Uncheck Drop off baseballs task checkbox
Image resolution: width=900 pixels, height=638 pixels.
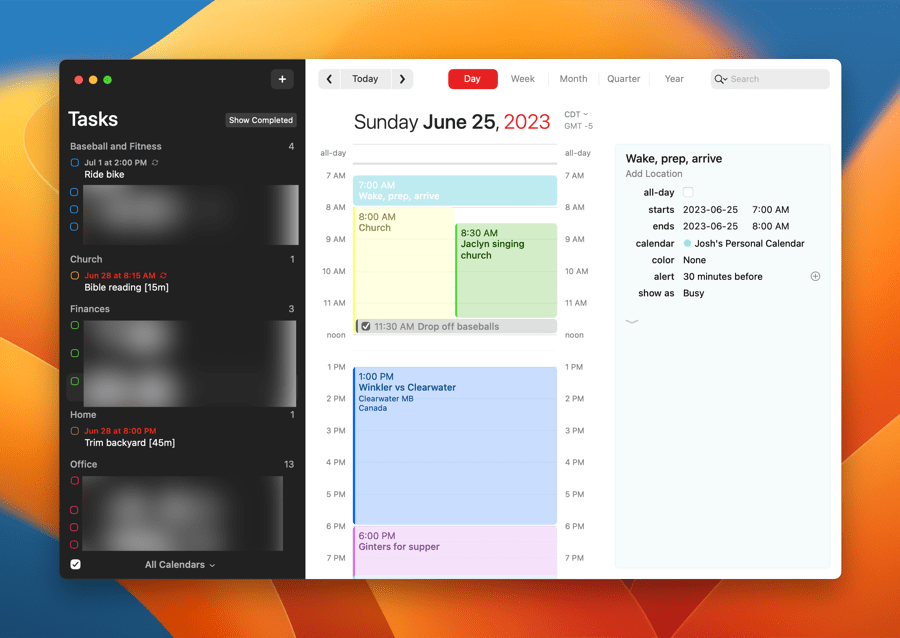click(x=366, y=326)
